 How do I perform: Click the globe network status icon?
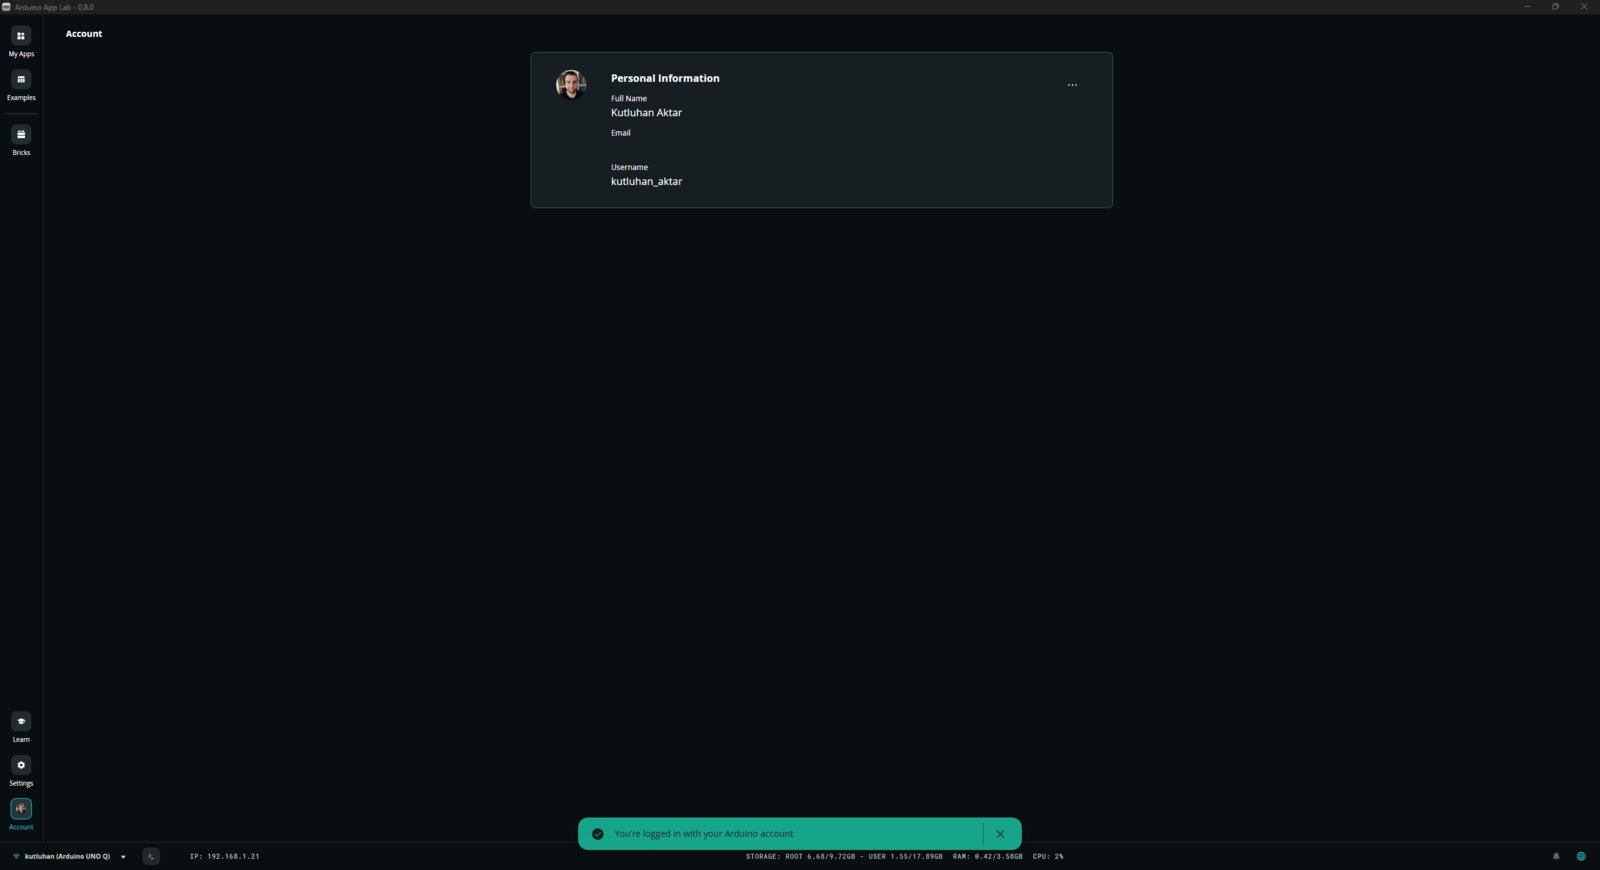point(1581,856)
